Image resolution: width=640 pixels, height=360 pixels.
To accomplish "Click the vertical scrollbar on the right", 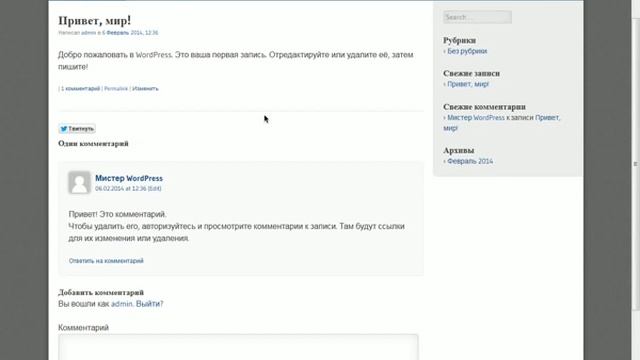I will point(636,163).
